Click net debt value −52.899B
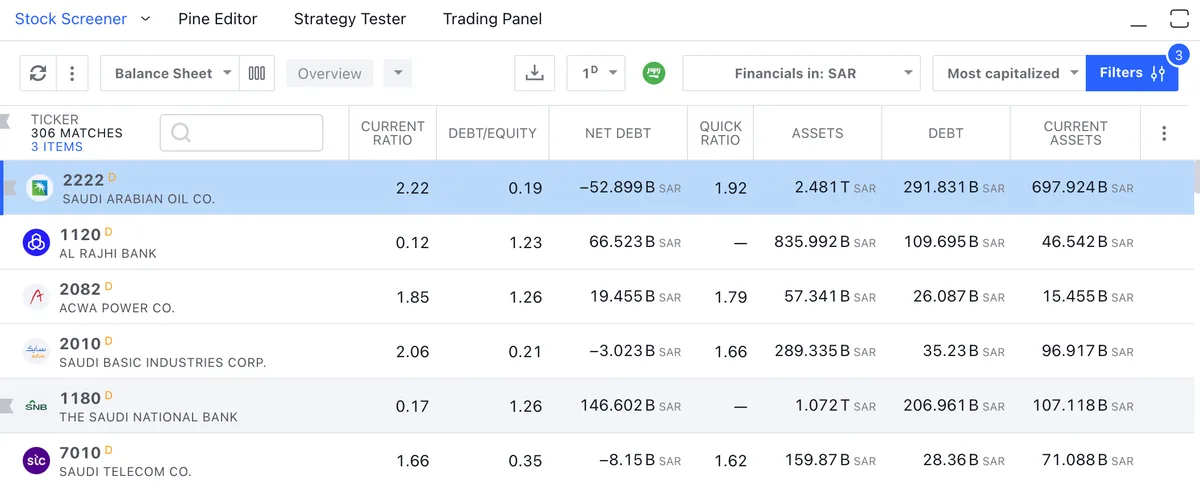Viewport: 1200px width, 486px height. pos(630,188)
